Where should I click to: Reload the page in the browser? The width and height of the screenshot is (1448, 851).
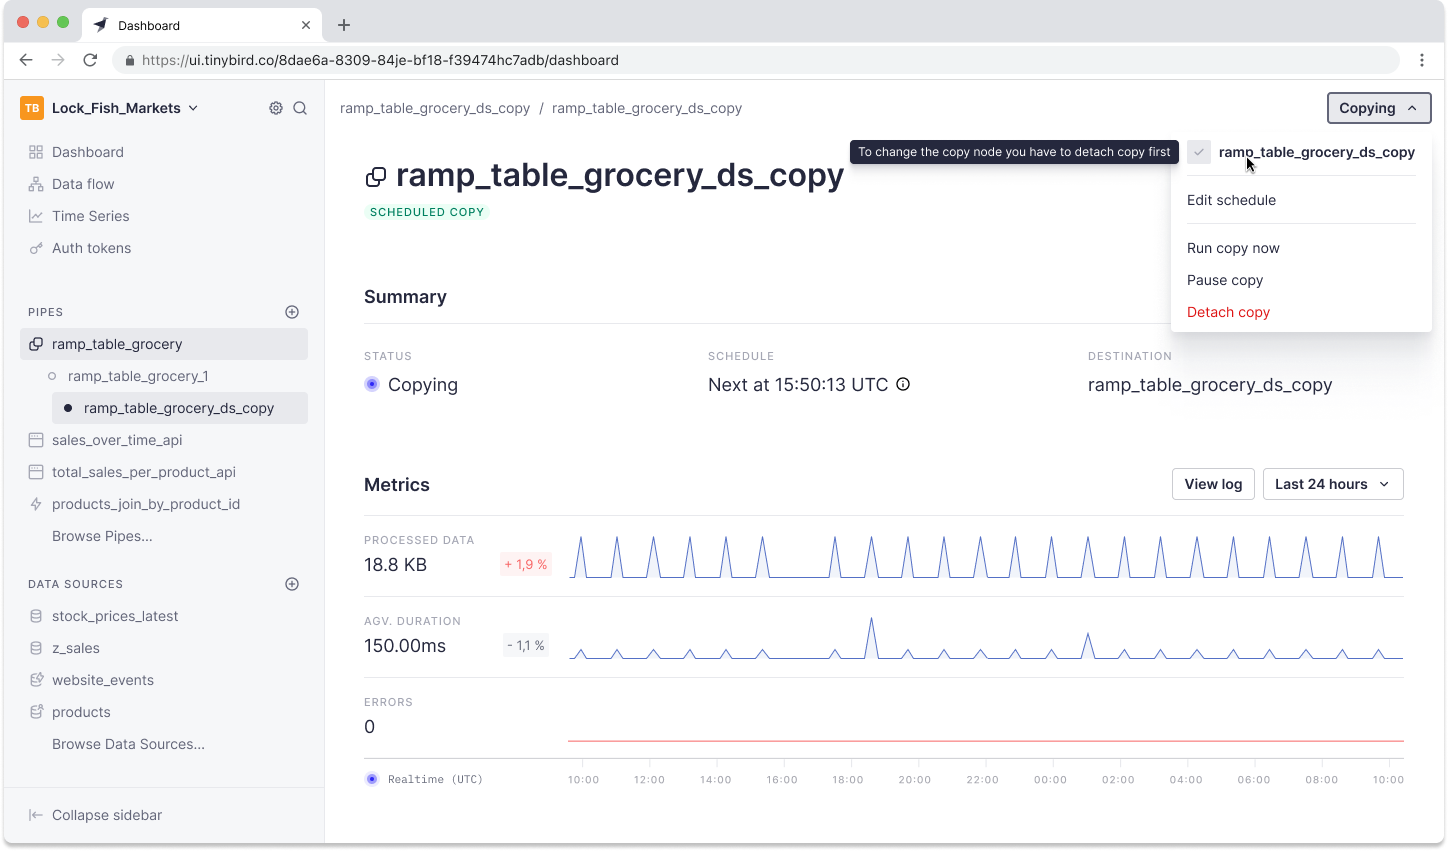90,60
